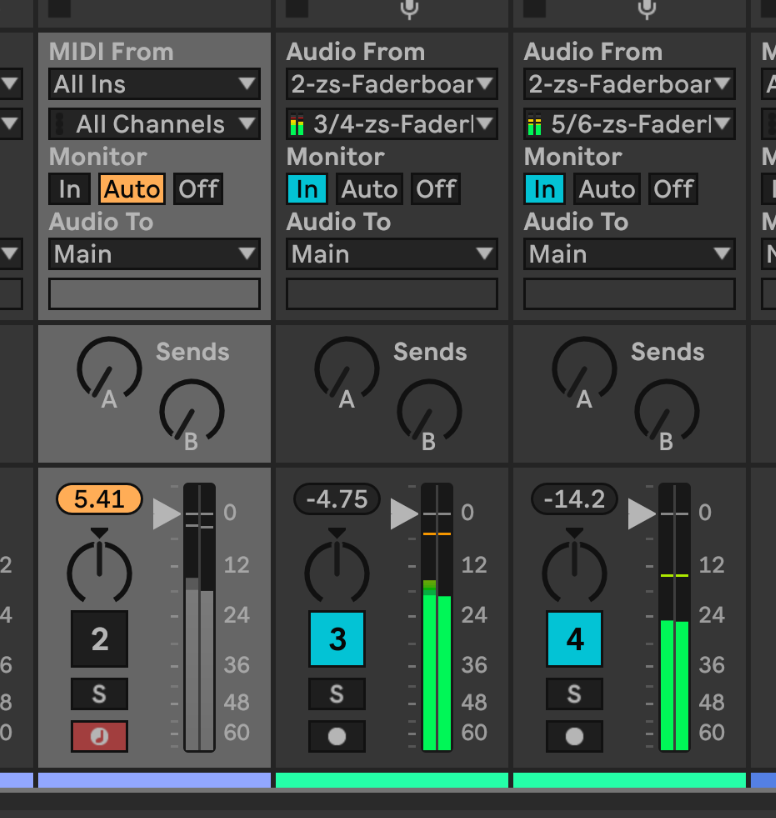This screenshot has height=818, width=776.
Task: Open the All Channels dropdown on track 2
Action: point(154,124)
